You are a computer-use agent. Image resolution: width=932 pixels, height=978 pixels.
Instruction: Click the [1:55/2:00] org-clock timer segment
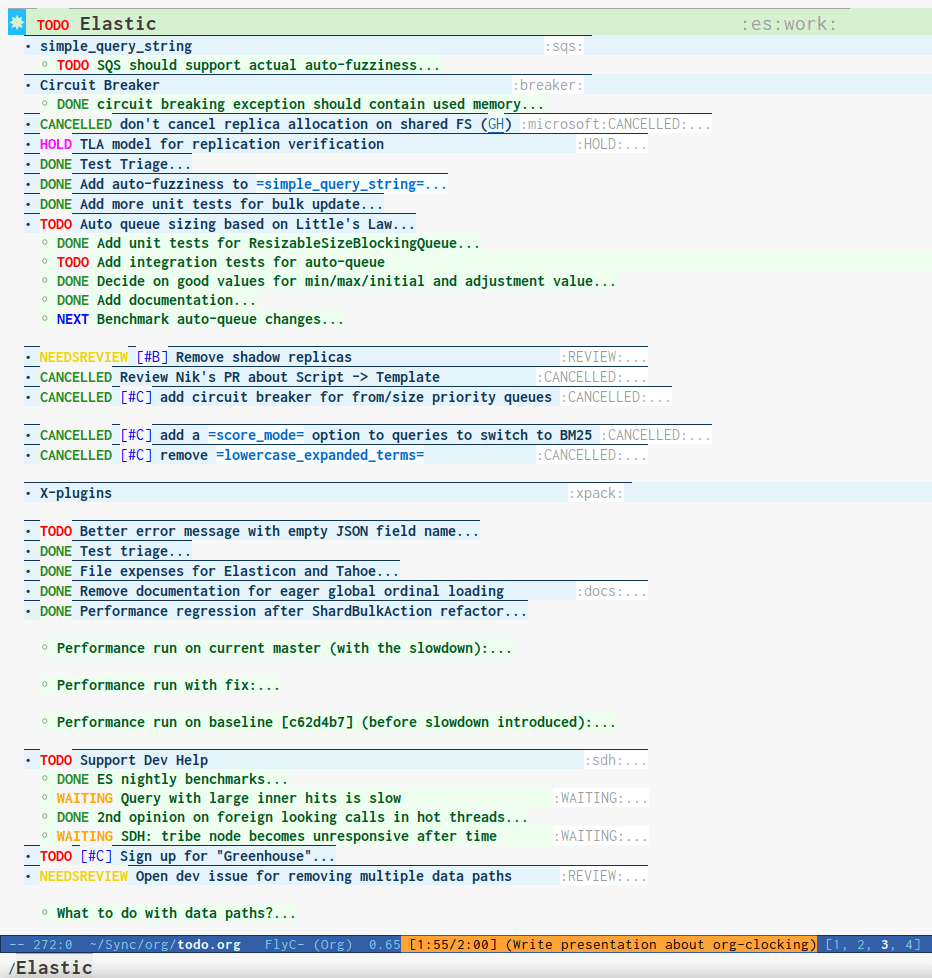(x=453, y=944)
